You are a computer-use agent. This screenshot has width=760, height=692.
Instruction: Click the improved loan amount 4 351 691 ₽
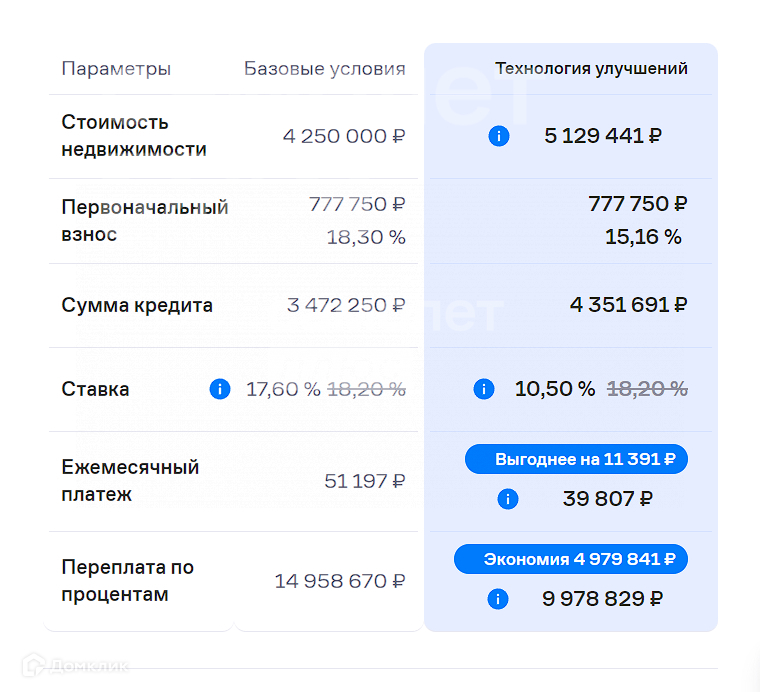pyautogui.click(x=629, y=305)
